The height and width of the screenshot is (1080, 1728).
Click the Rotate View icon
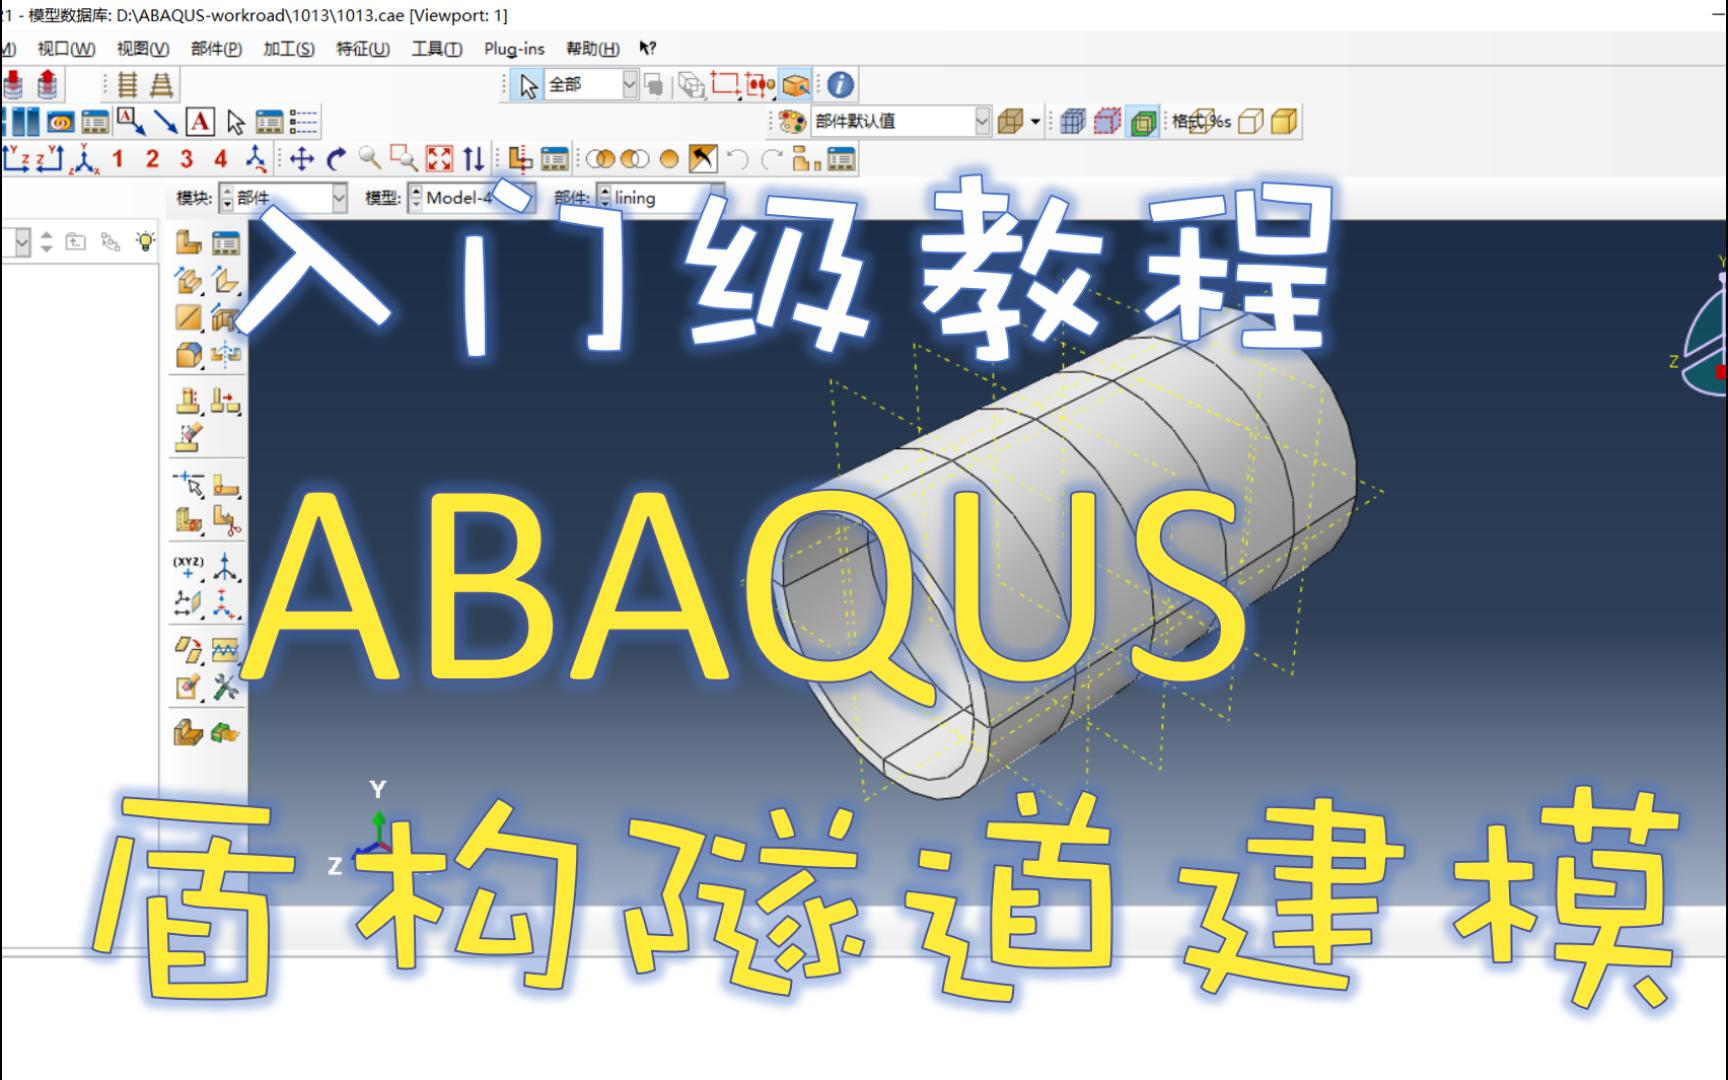(x=337, y=159)
